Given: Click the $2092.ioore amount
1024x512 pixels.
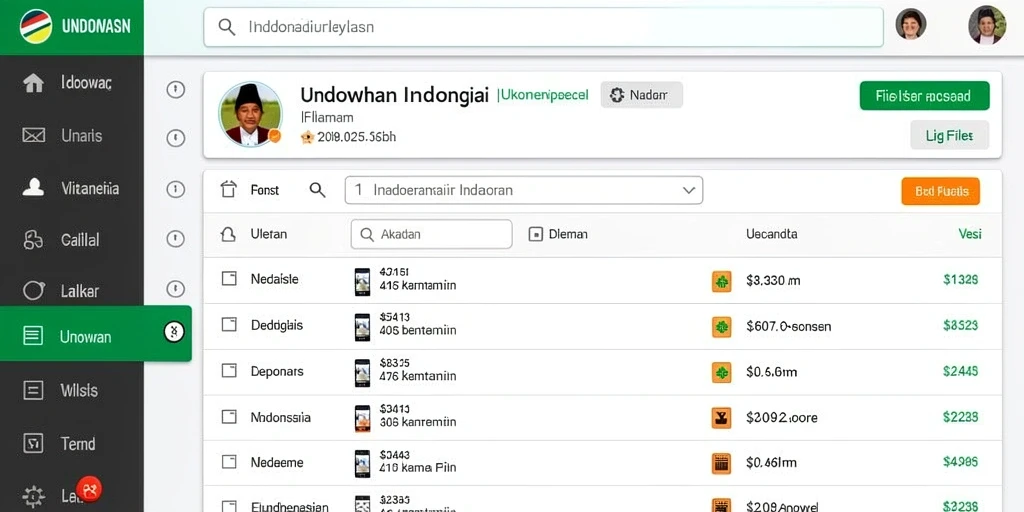Looking at the screenshot, I should tap(782, 417).
